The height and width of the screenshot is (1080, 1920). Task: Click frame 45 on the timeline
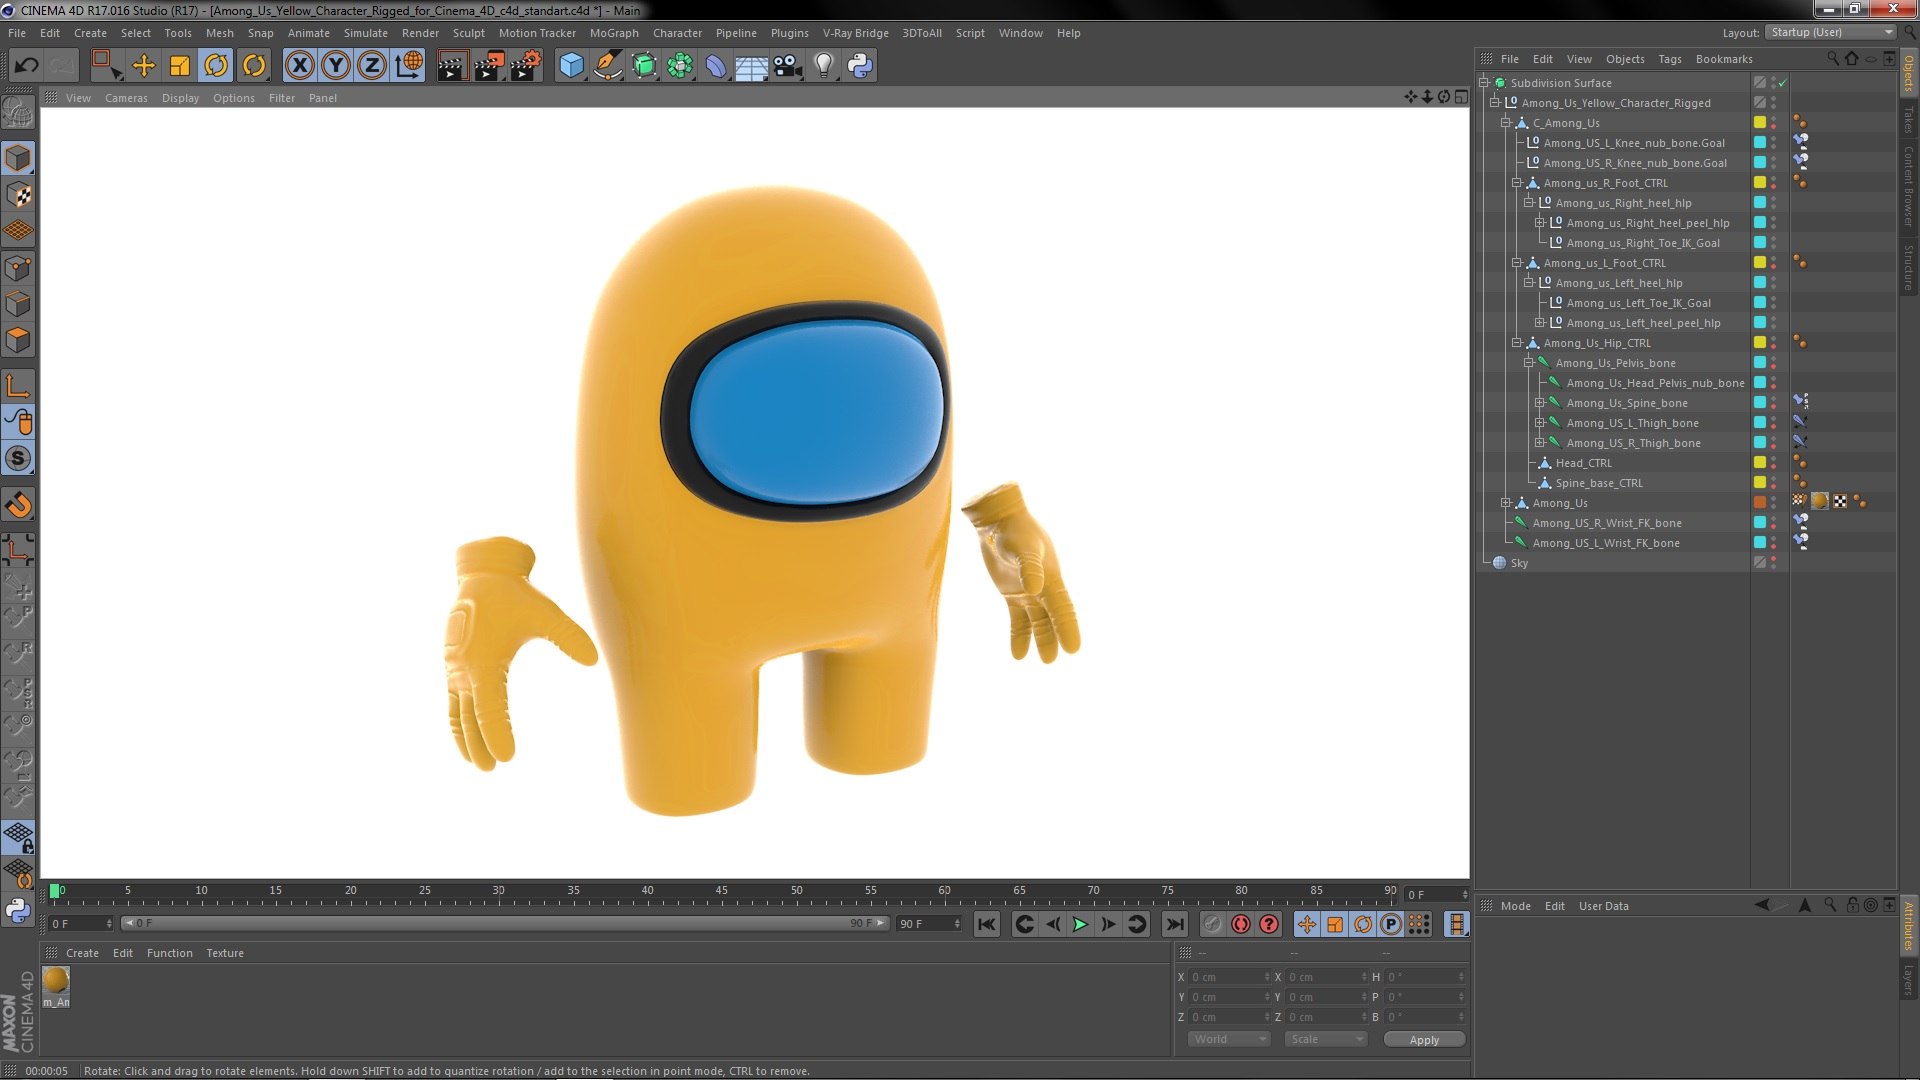click(x=721, y=891)
